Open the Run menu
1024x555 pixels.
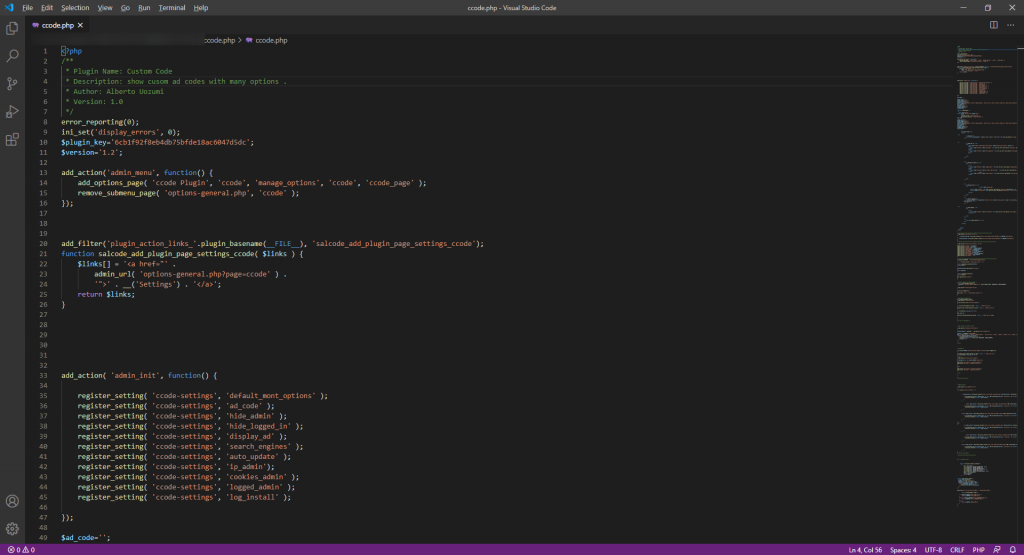coord(144,8)
